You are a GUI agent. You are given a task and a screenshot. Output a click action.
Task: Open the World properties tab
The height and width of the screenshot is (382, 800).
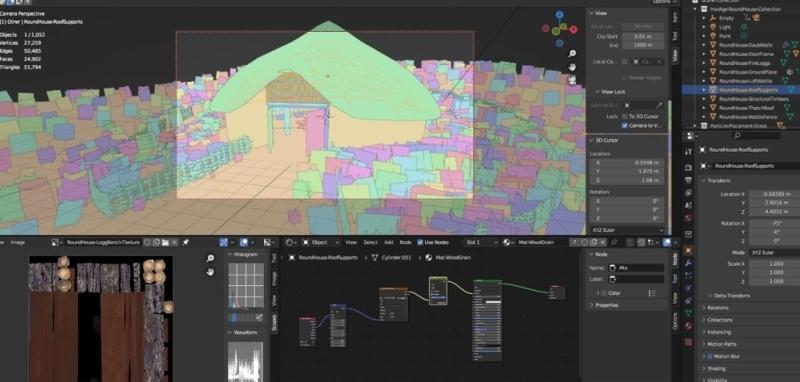pos(688,218)
